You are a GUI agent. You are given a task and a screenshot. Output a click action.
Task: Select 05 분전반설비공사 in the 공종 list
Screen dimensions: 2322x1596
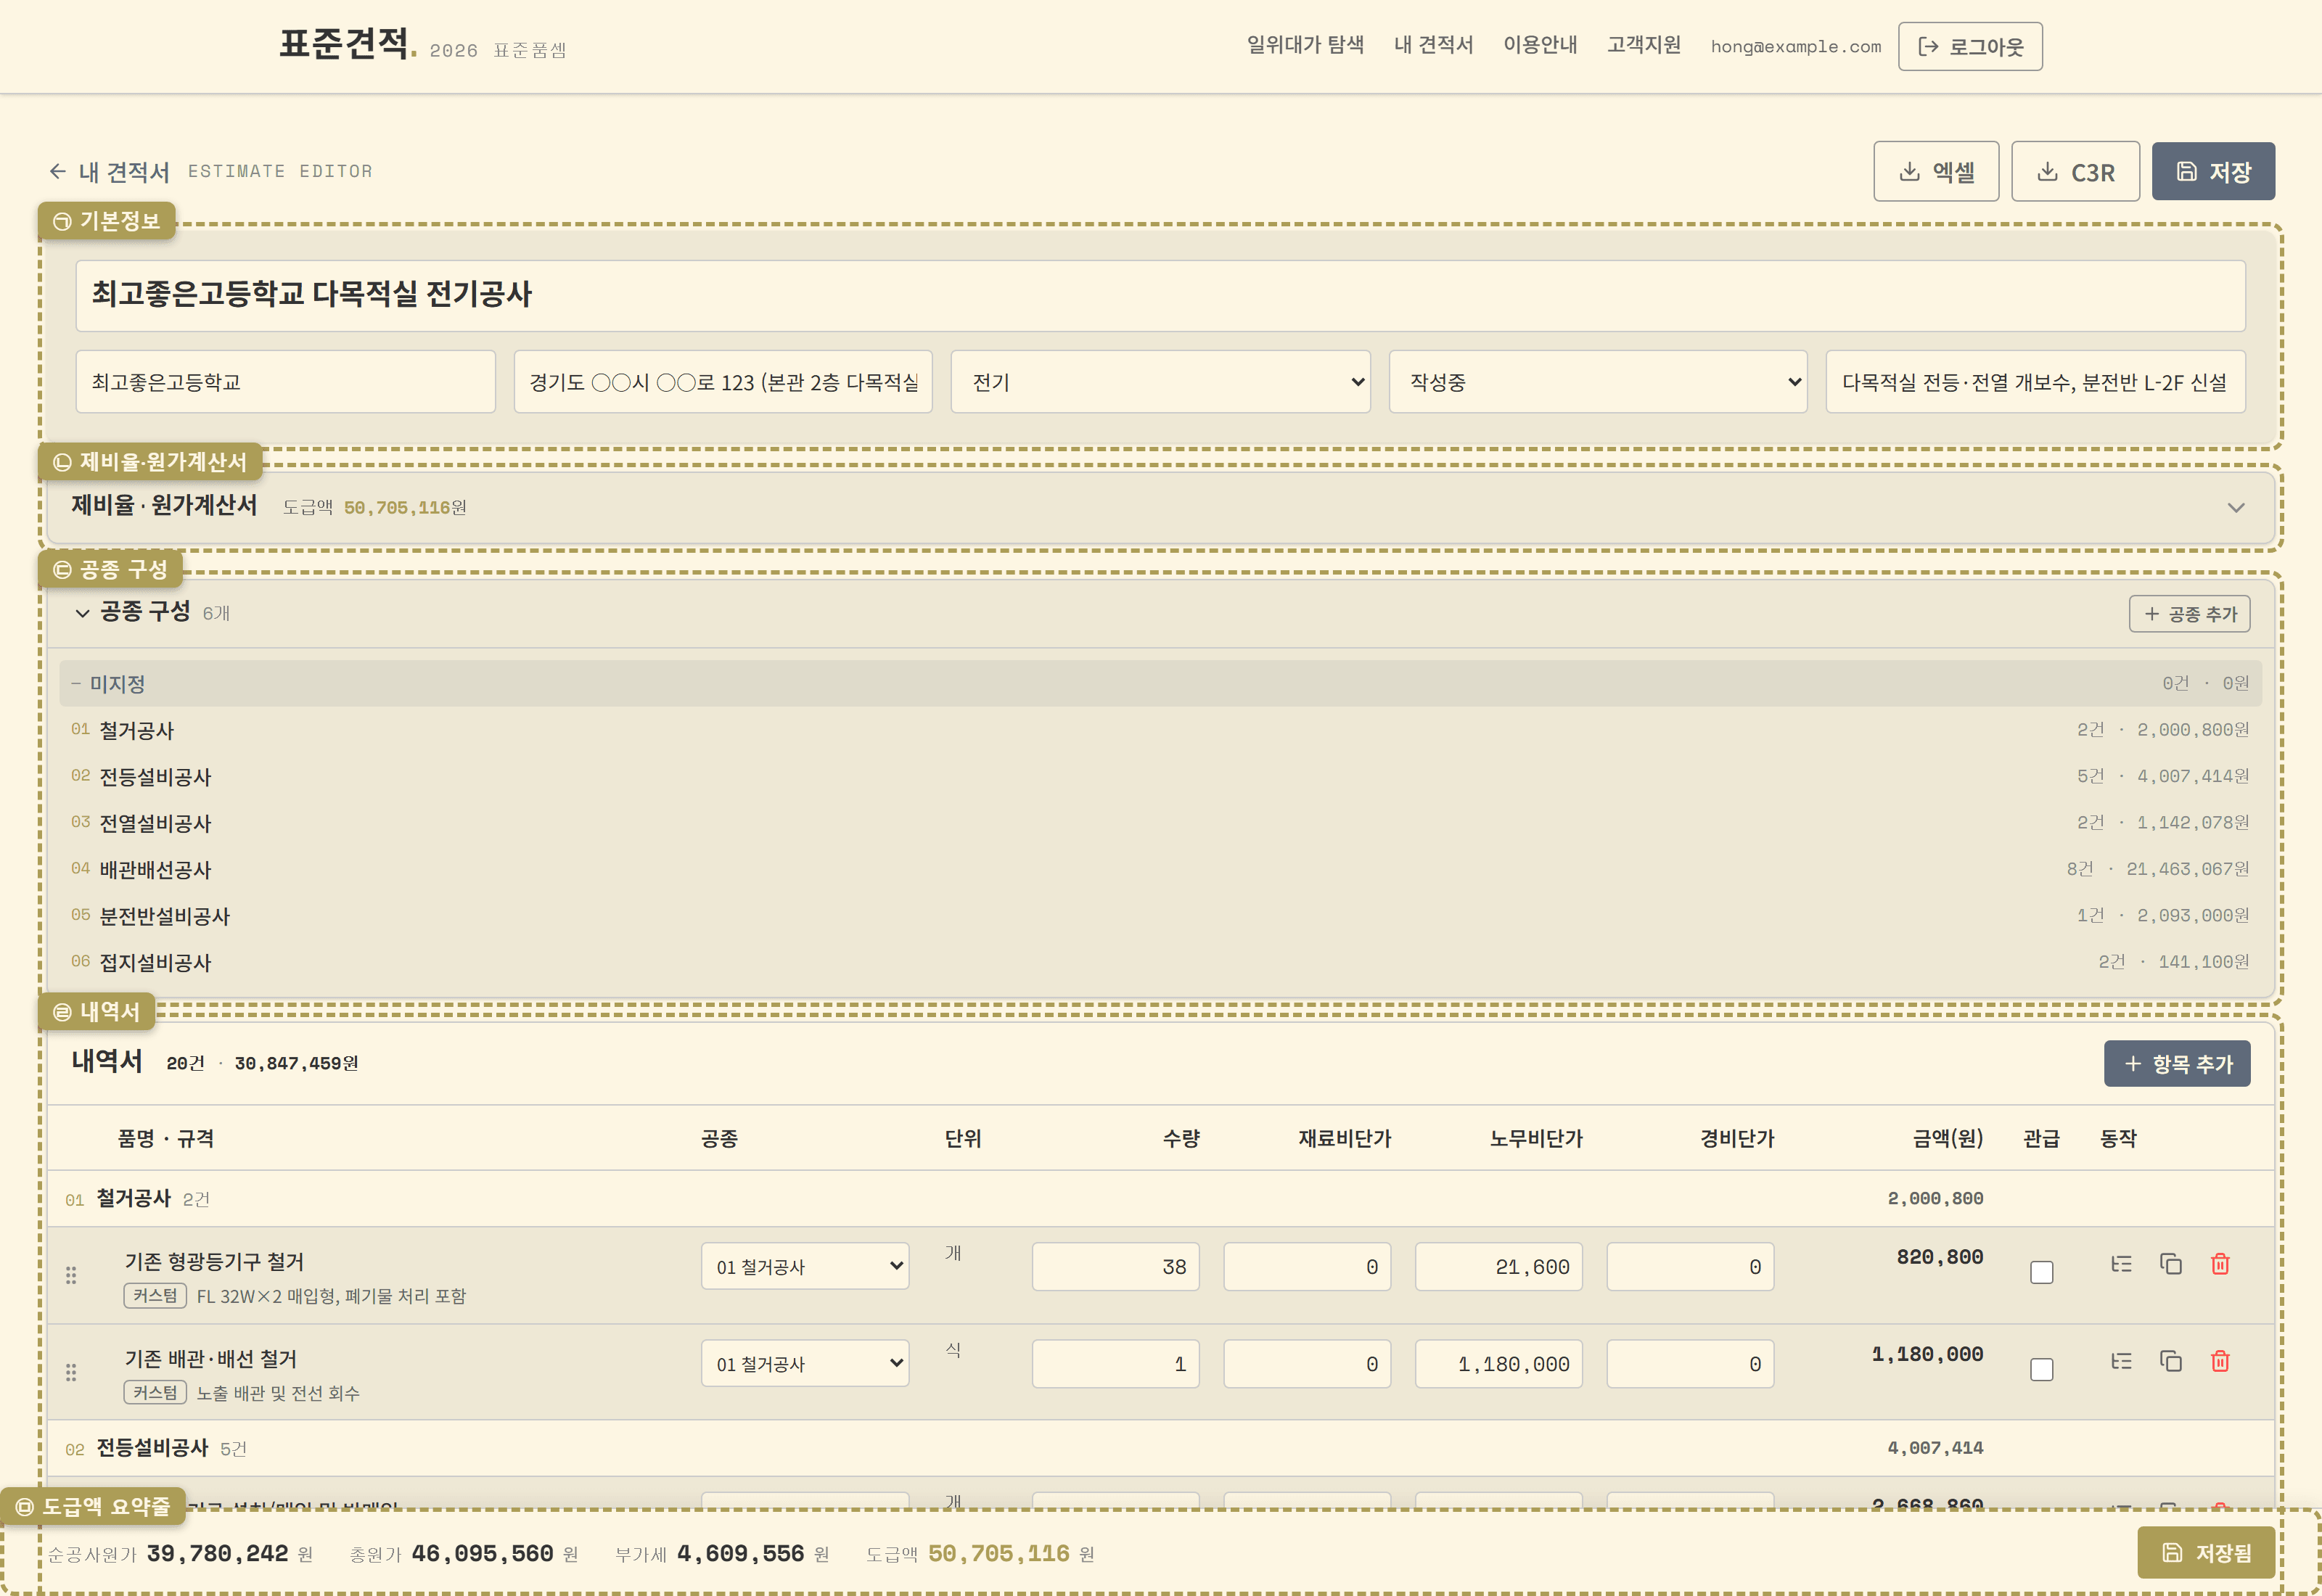1160,915
